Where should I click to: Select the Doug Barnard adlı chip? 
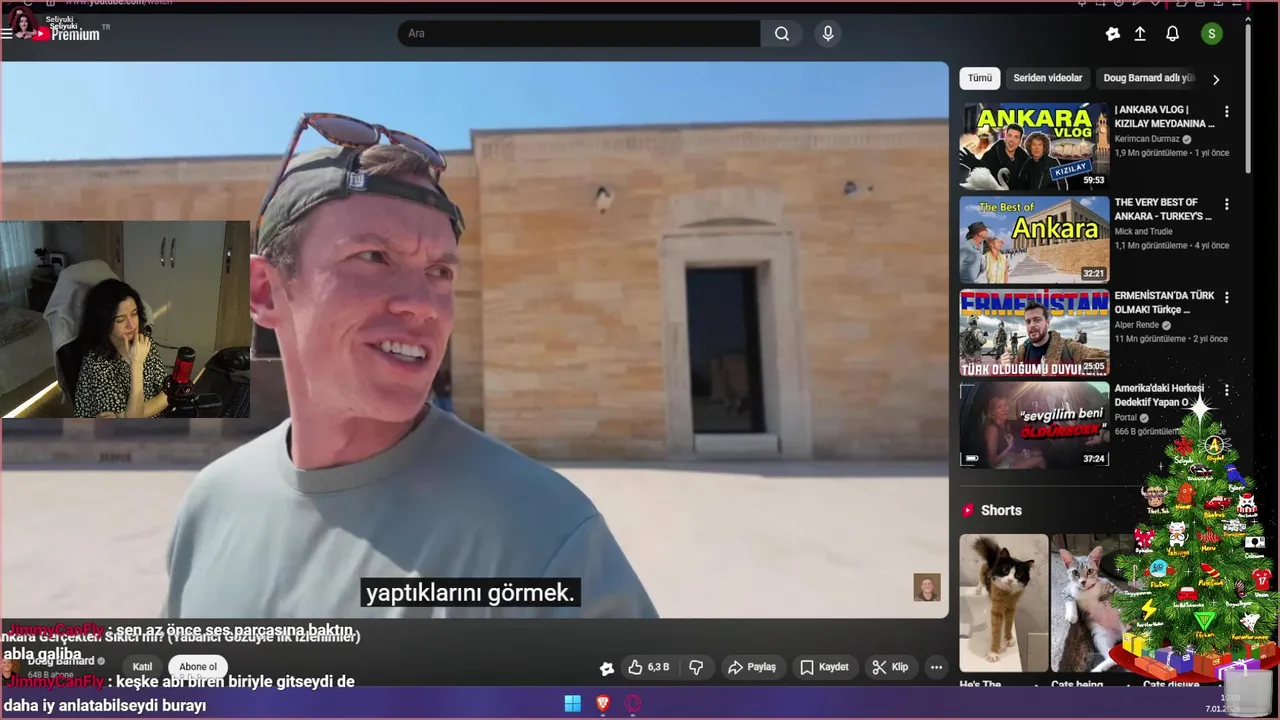1148,78
